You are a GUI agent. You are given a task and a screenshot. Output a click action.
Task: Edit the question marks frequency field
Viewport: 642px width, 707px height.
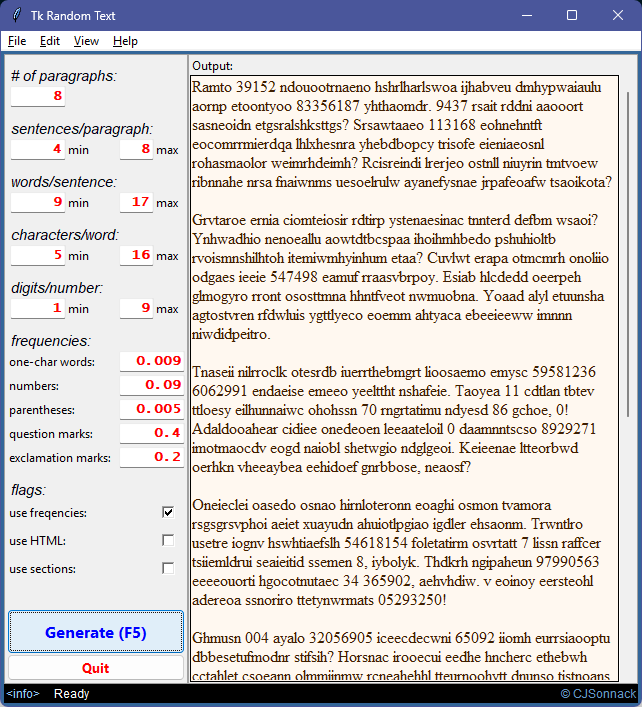click(x=151, y=433)
